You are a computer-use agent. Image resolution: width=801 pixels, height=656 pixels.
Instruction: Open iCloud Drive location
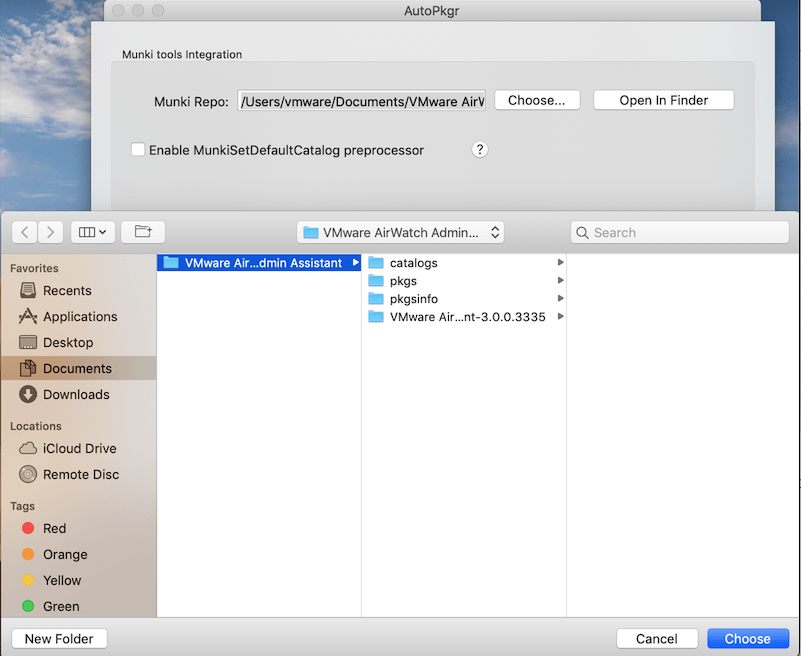pos(79,448)
